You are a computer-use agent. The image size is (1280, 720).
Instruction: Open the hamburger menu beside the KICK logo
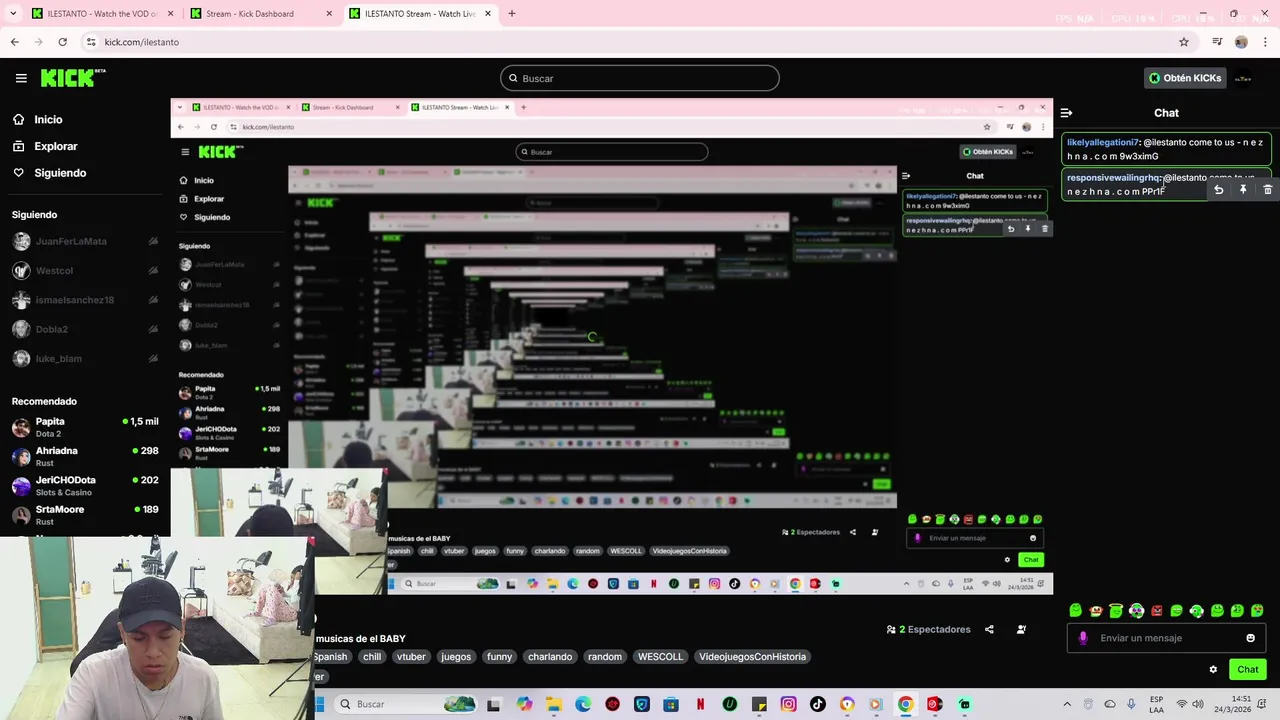coord(21,78)
